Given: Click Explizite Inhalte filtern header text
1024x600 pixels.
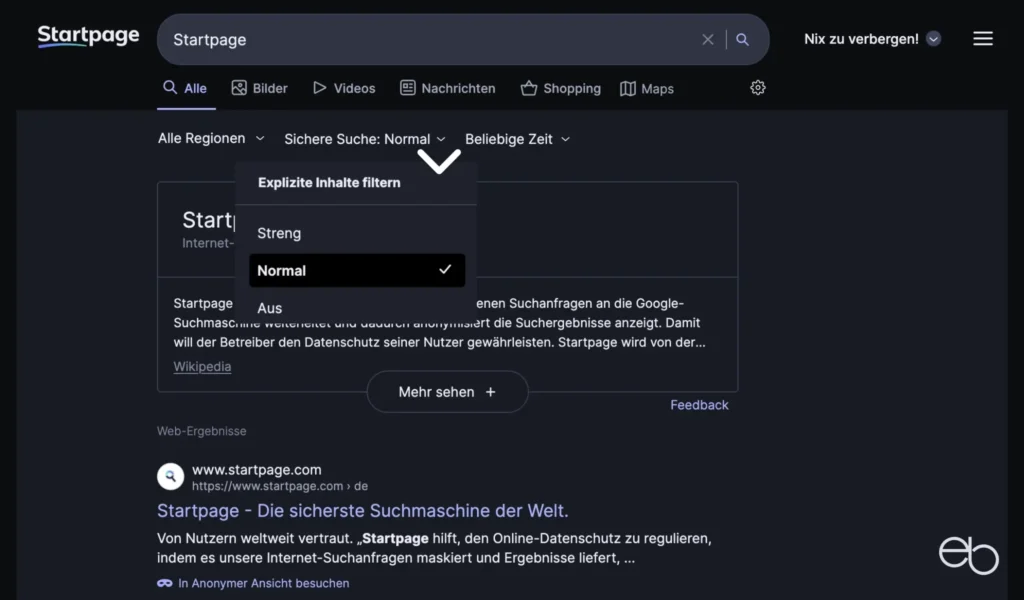Looking at the screenshot, I should (x=329, y=183).
